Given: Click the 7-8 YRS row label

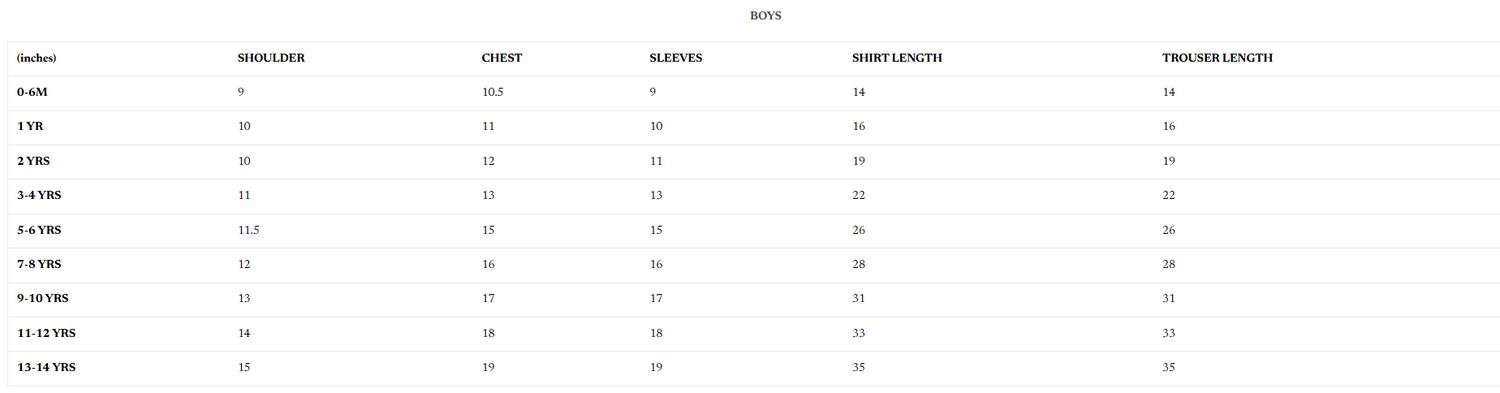Looking at the screenshot, I should [x=39, y=264].
